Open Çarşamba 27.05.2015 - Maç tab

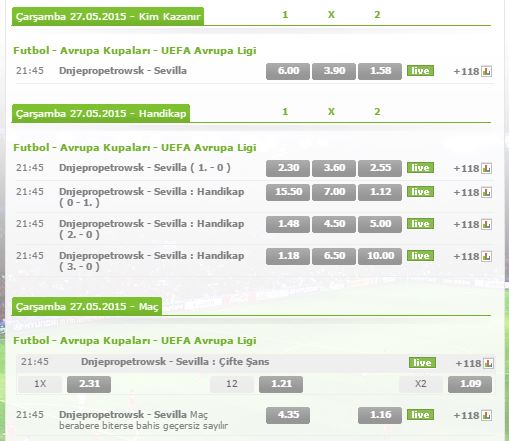tap(87, 307)
